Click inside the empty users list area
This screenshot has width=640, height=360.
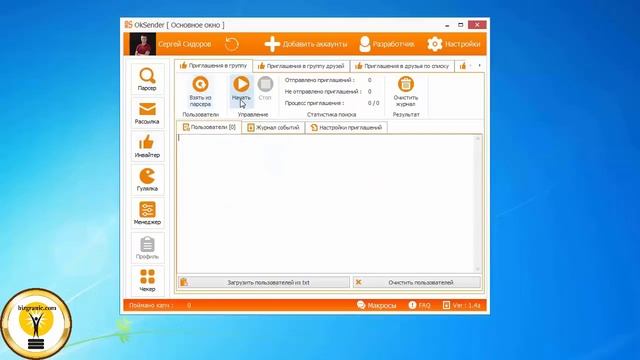click(x=326, y=204)
